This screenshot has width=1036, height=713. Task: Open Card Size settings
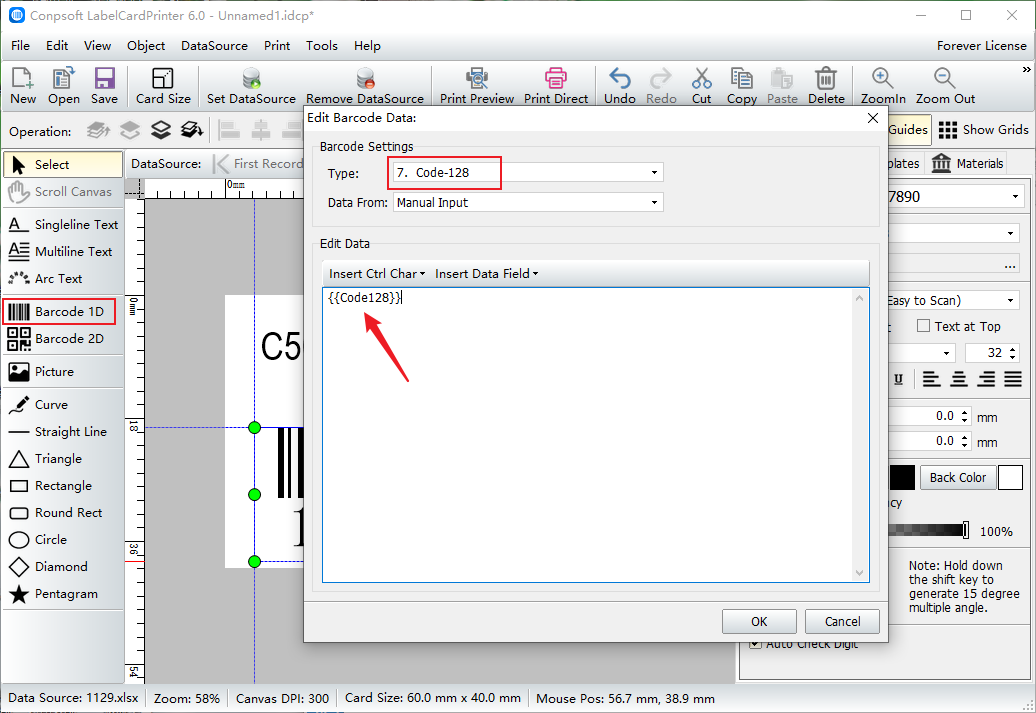[x=163, y=86]
